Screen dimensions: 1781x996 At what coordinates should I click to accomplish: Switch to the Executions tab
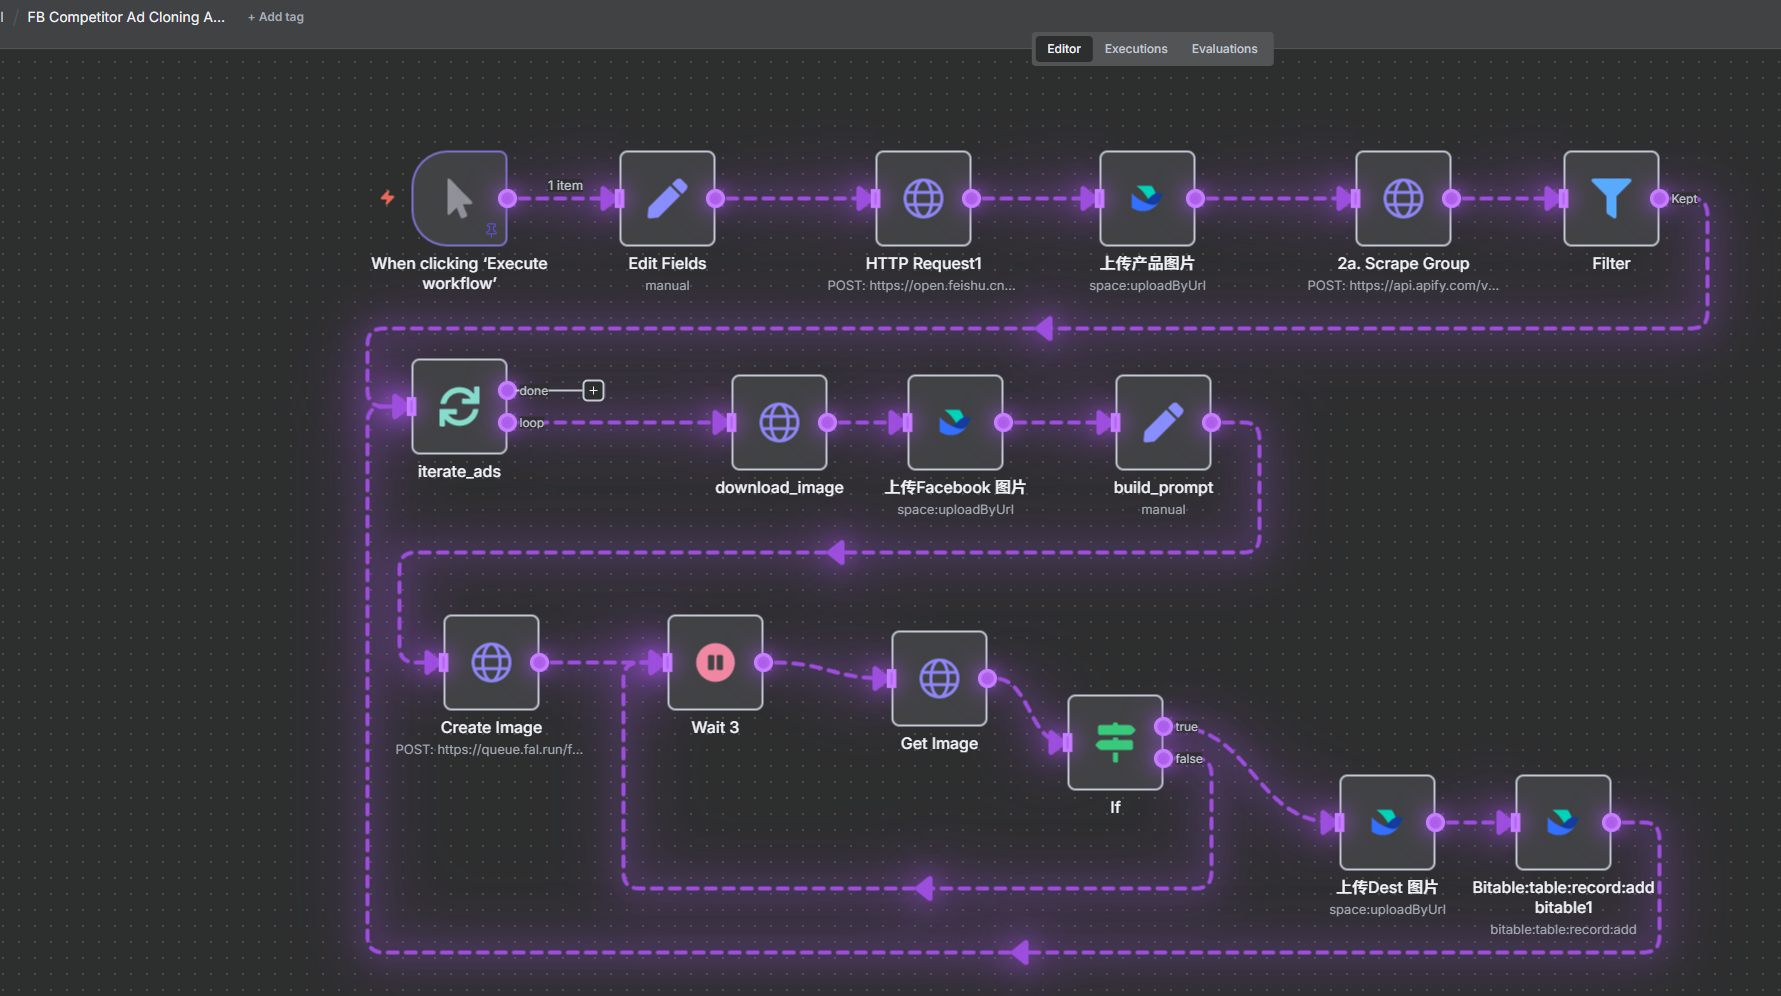pyautogui.click(x=1135, y=49)
